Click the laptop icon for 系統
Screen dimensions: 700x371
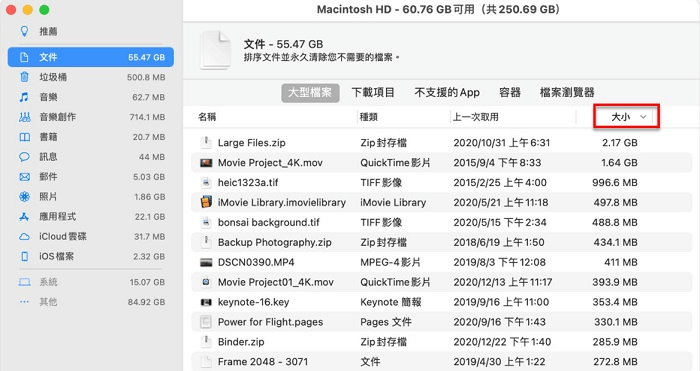(x=25, y=282)
